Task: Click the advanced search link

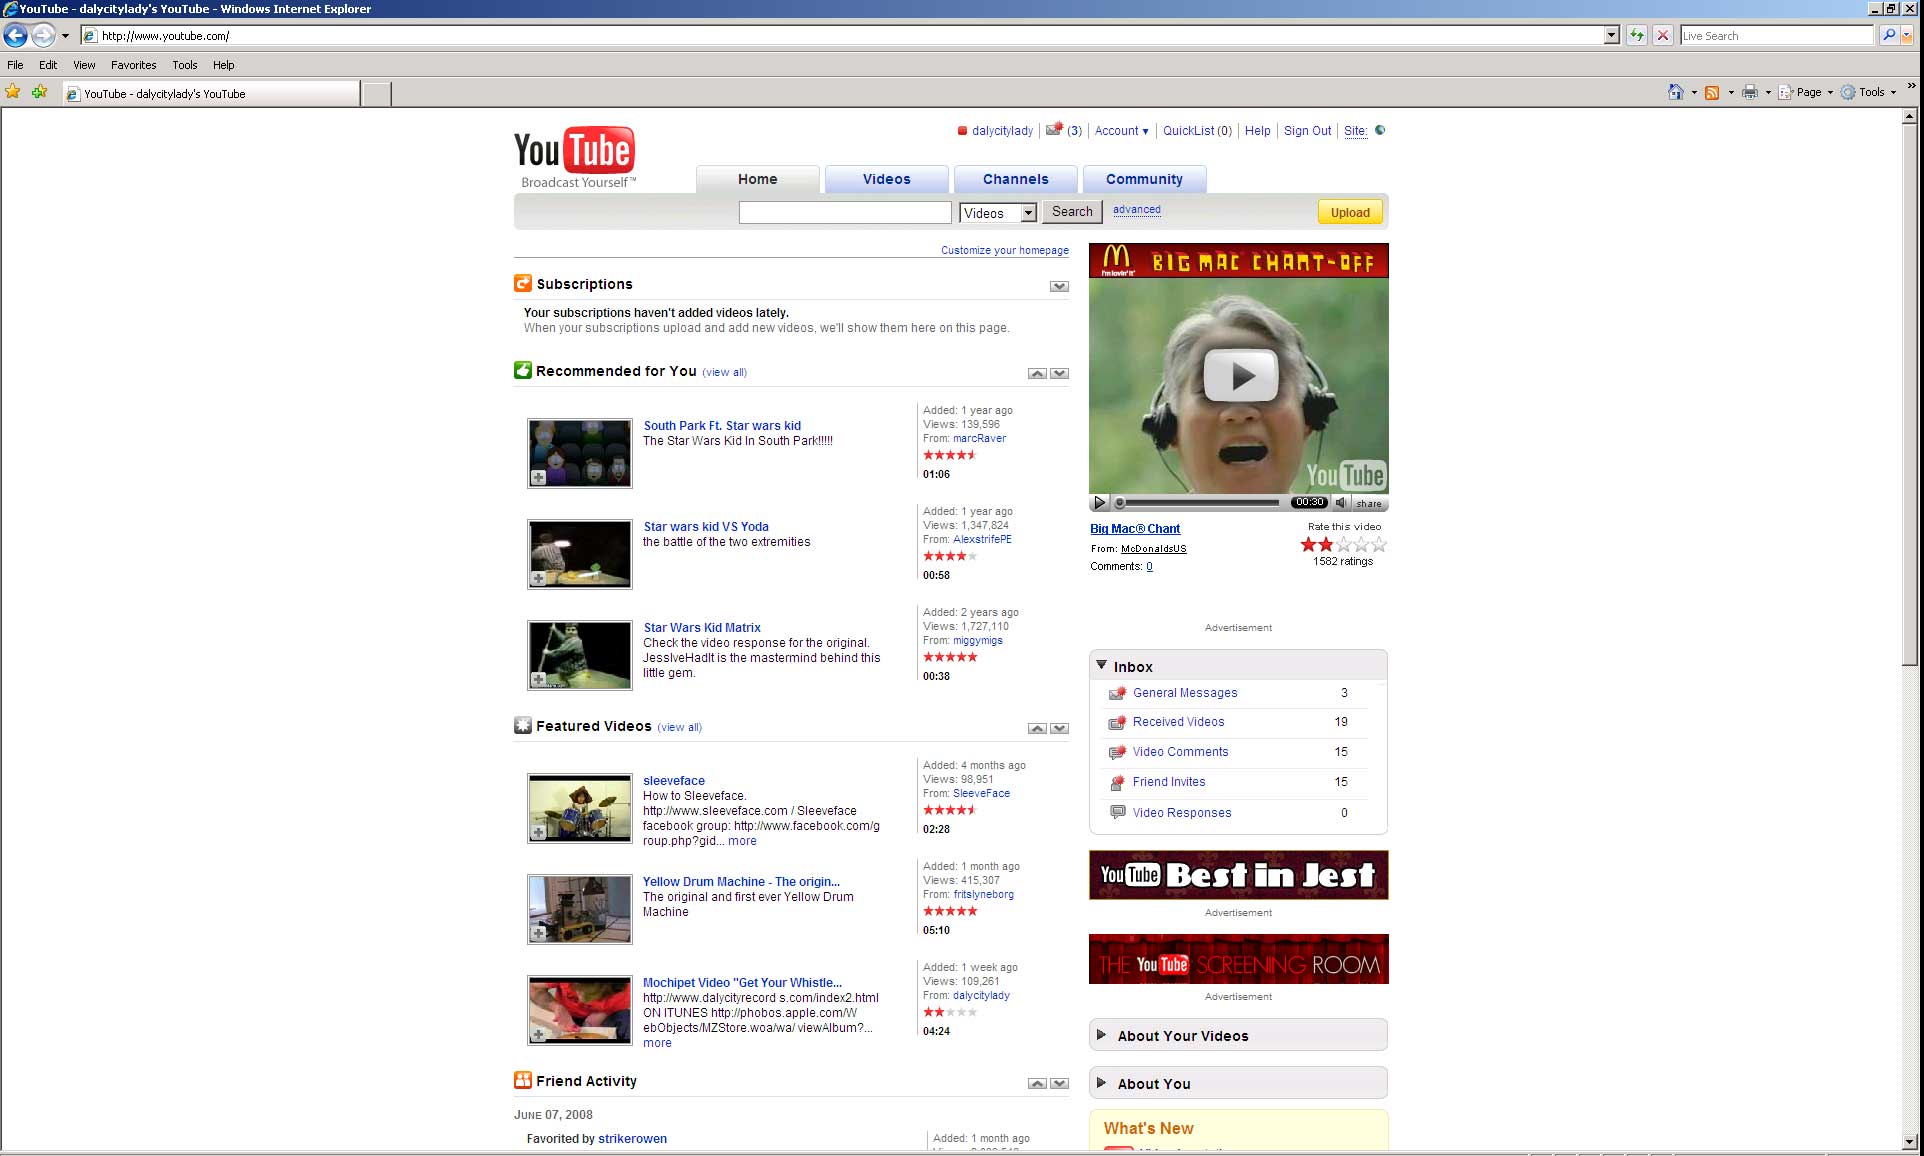Action: [x=1136, y=210]
